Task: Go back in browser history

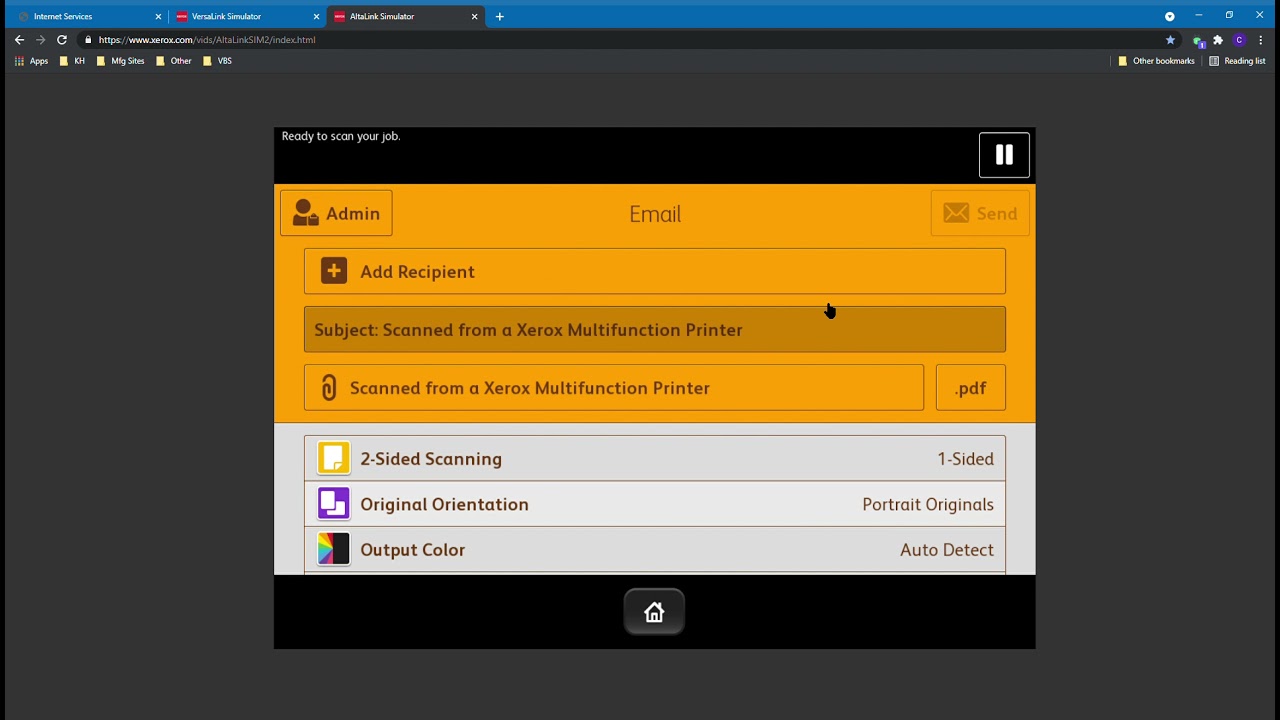Action: pos(19,40)
